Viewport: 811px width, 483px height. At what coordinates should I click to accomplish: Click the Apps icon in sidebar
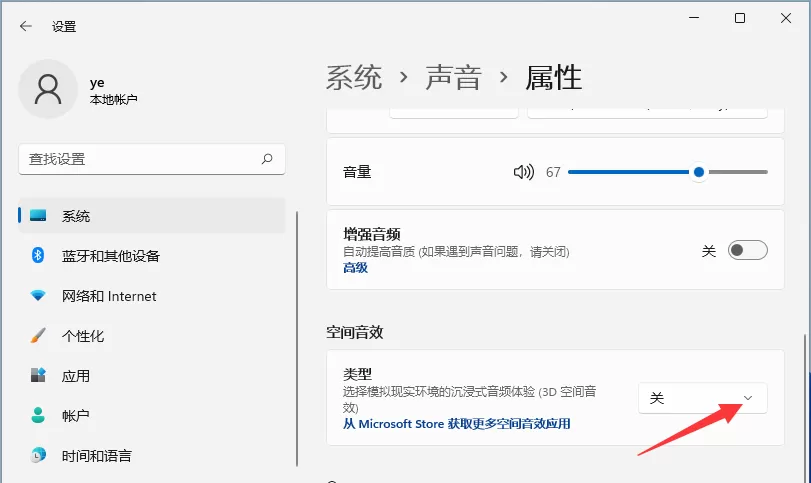click(38, 375)
